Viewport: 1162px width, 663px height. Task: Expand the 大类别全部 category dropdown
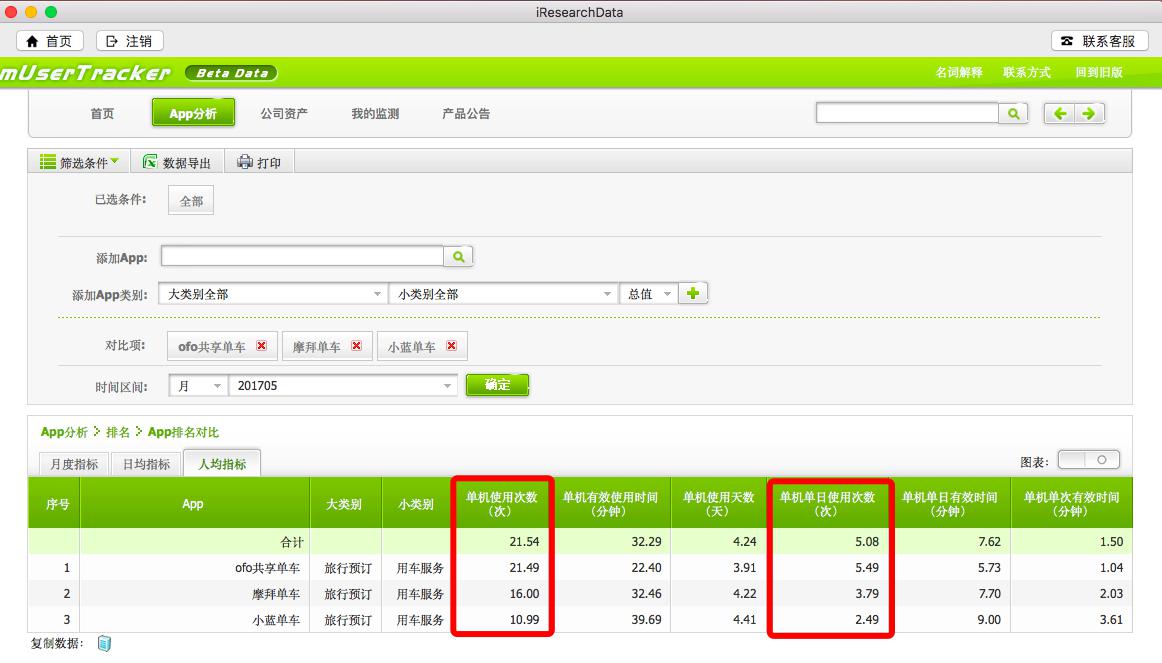tap(377, 295)
